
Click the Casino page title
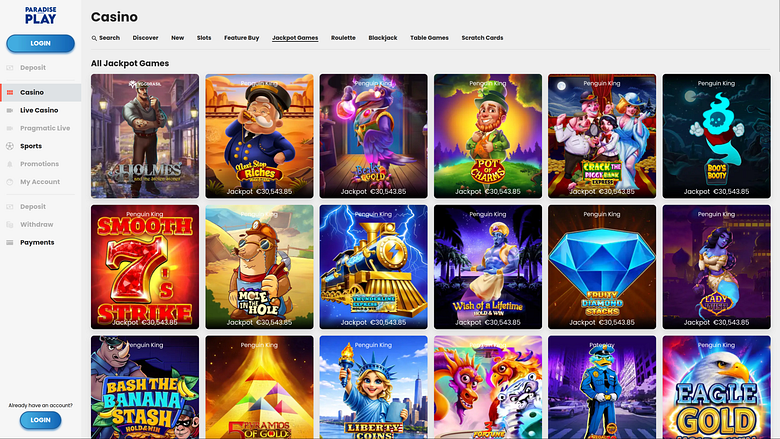click(x=114, y=17)
